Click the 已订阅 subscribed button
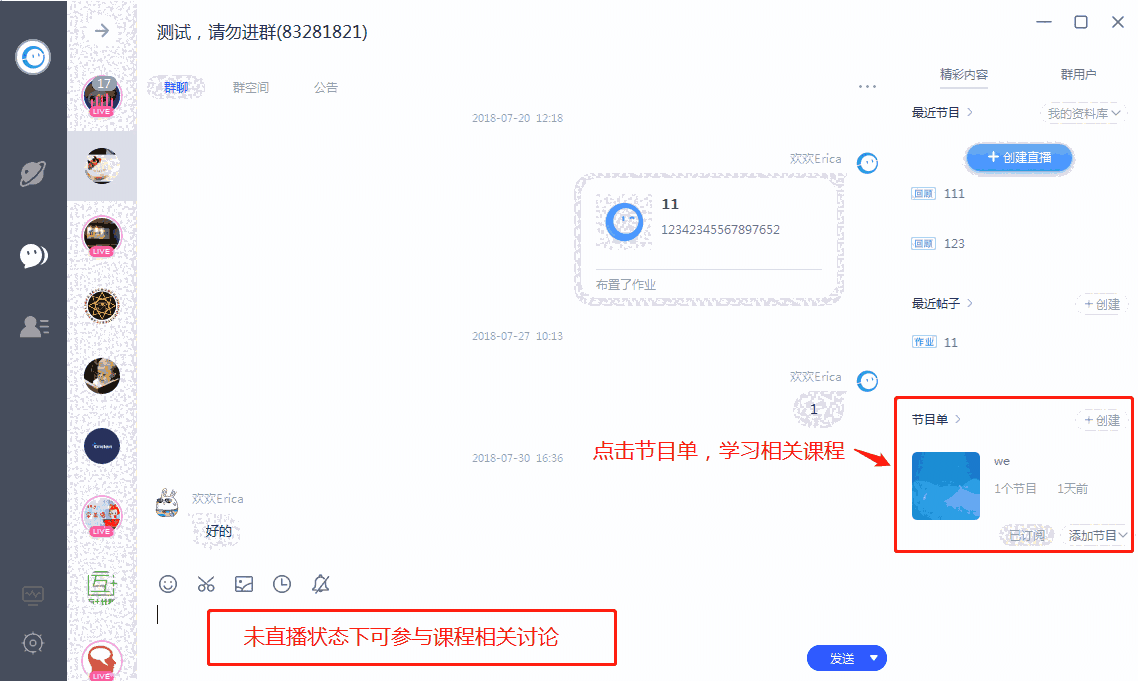The image size is (1138, 681). pos(1026,535)
